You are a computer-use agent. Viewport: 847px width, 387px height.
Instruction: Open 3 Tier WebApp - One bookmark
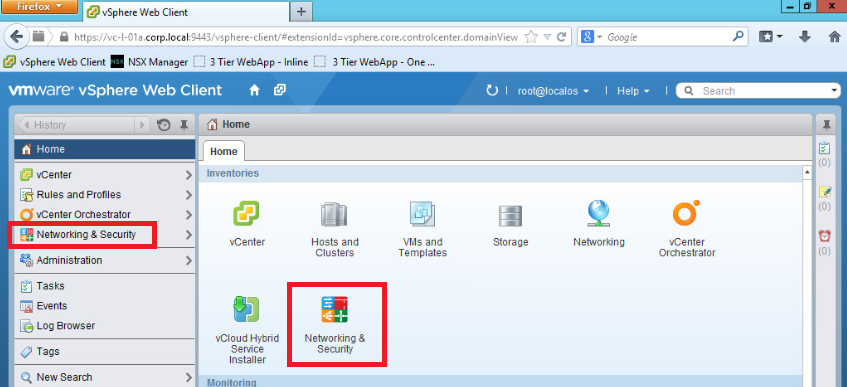[x=374, y=62]
